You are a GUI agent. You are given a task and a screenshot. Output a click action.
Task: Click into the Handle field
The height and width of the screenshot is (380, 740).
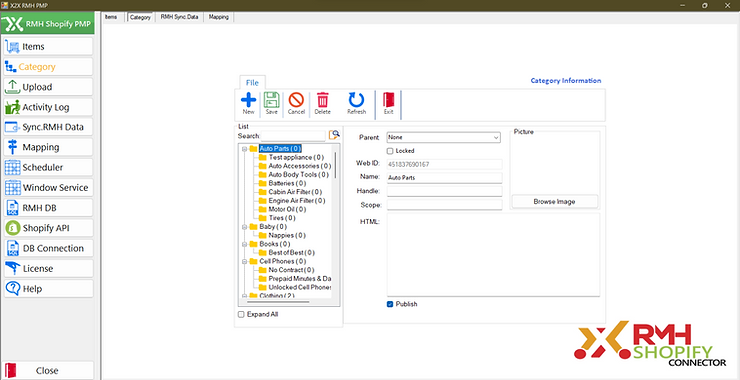445,191
